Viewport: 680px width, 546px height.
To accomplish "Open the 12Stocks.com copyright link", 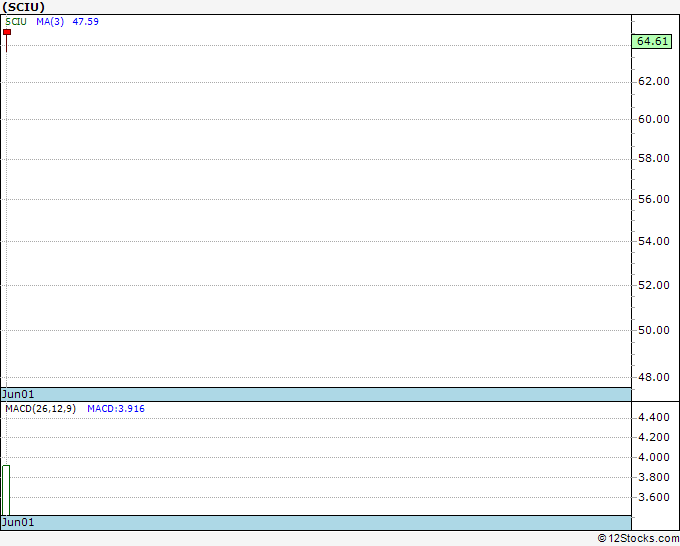I will point(638,539).
